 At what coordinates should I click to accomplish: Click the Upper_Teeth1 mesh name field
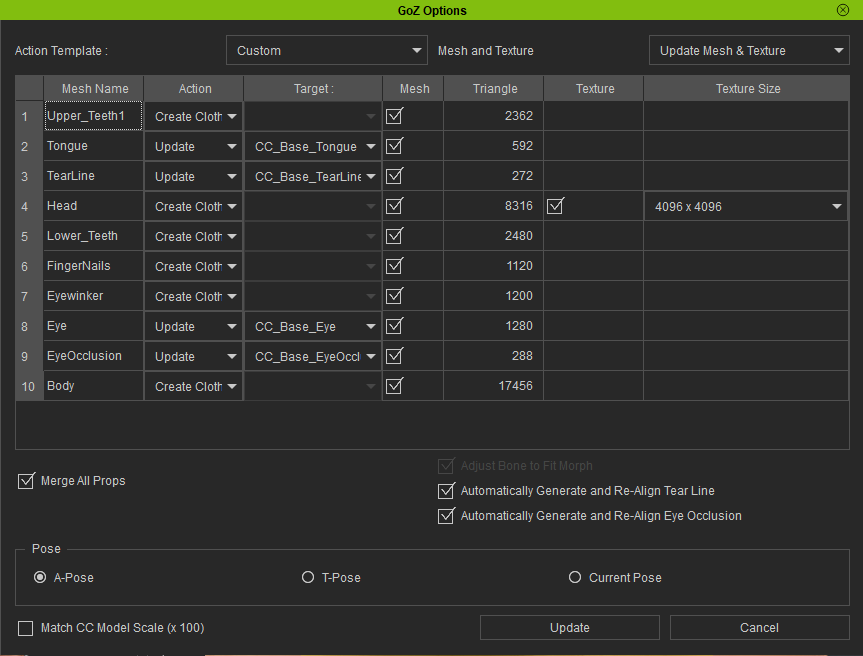coord(93,116)
